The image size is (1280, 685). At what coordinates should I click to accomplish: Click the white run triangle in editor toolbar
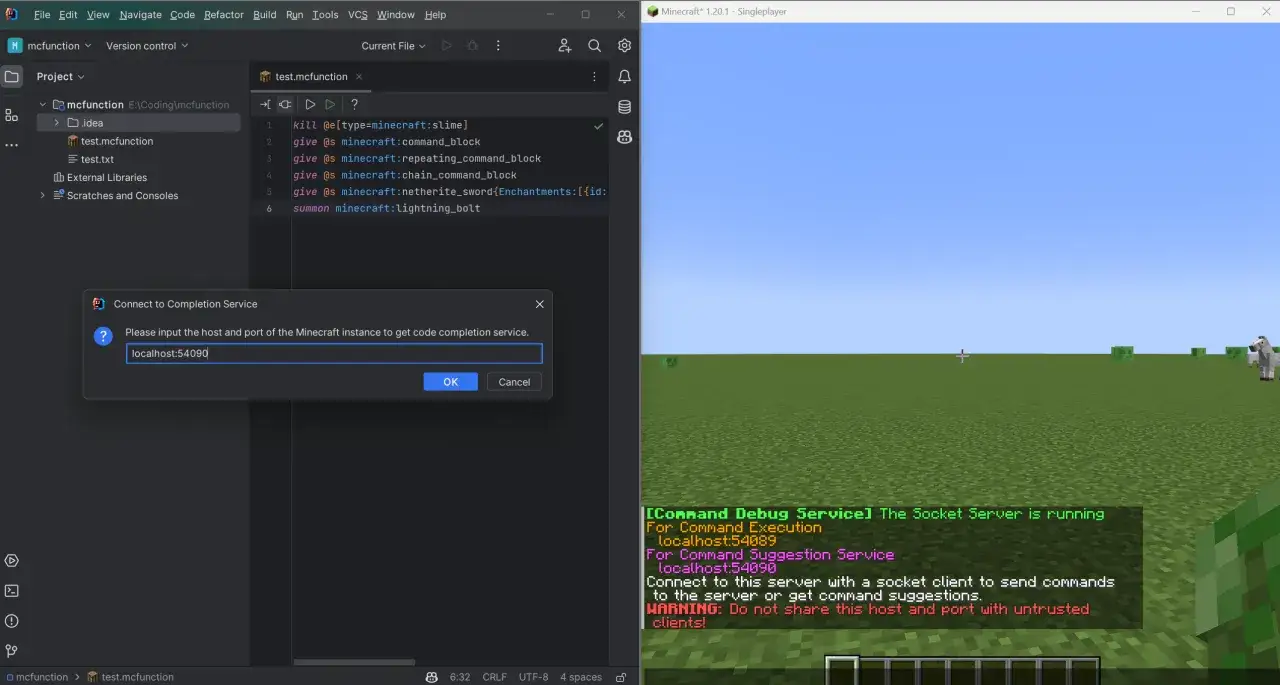click(x=310, y=104)
